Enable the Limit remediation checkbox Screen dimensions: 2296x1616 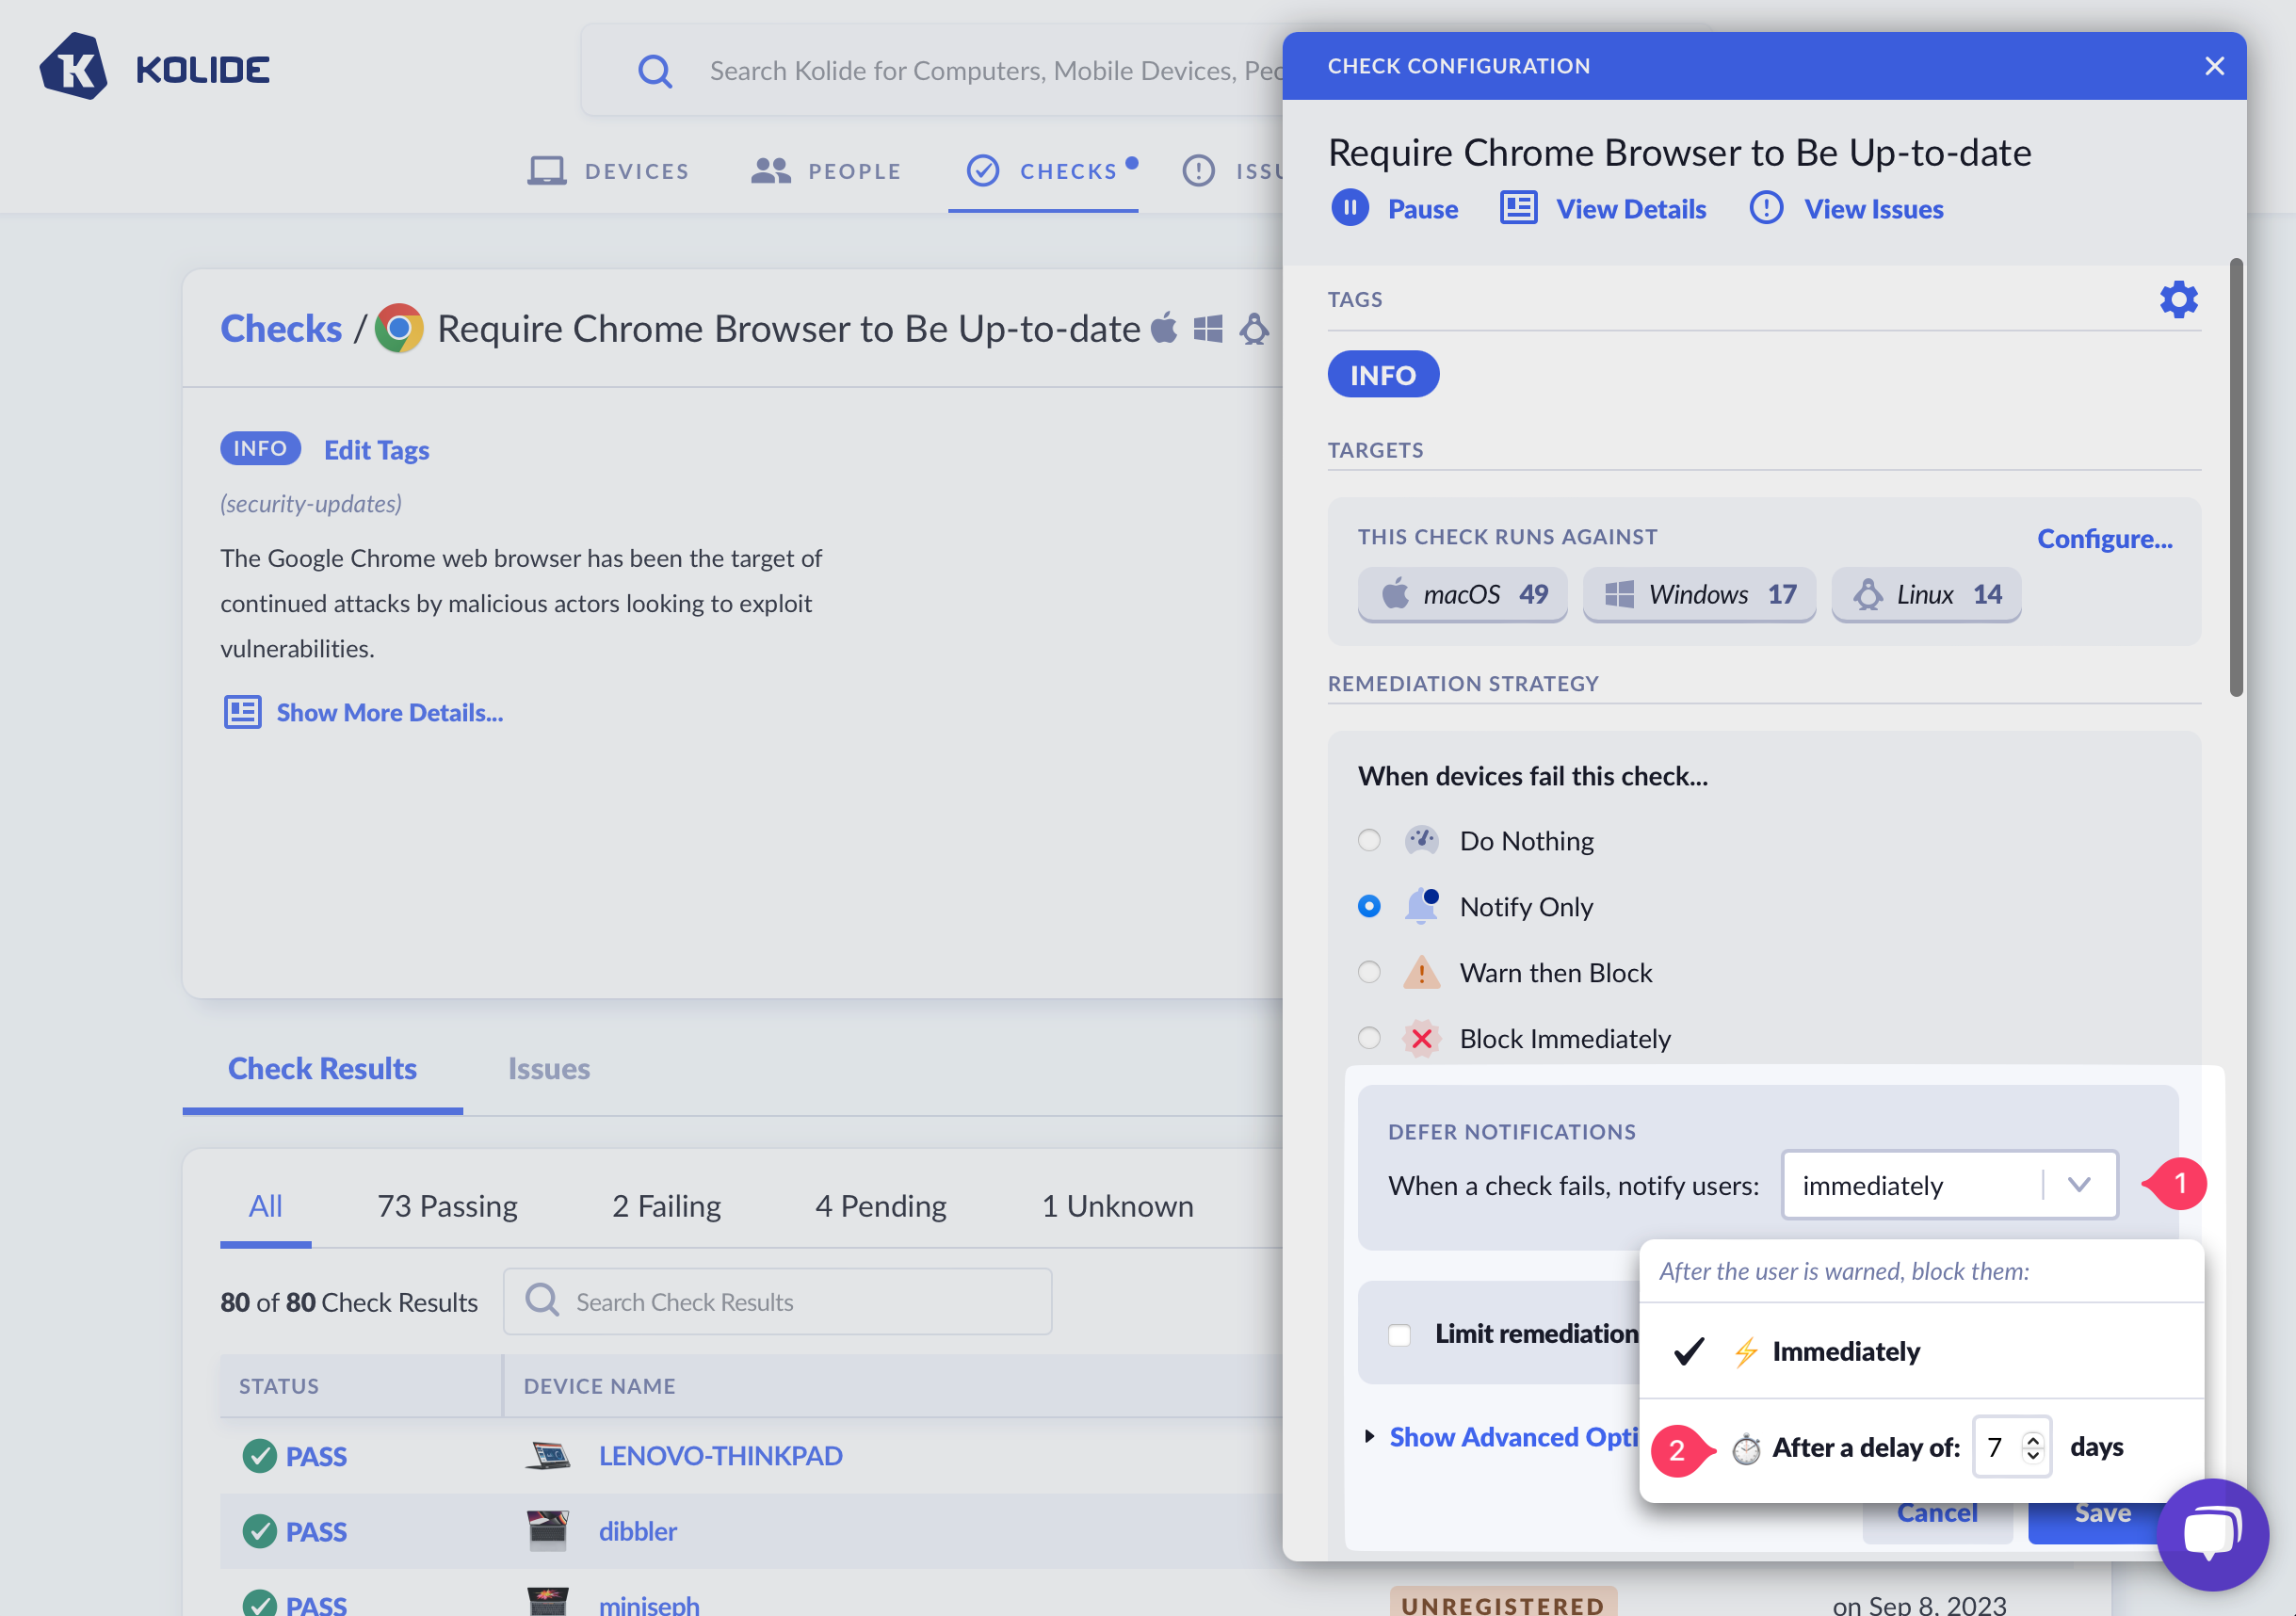(1399, 1334)
